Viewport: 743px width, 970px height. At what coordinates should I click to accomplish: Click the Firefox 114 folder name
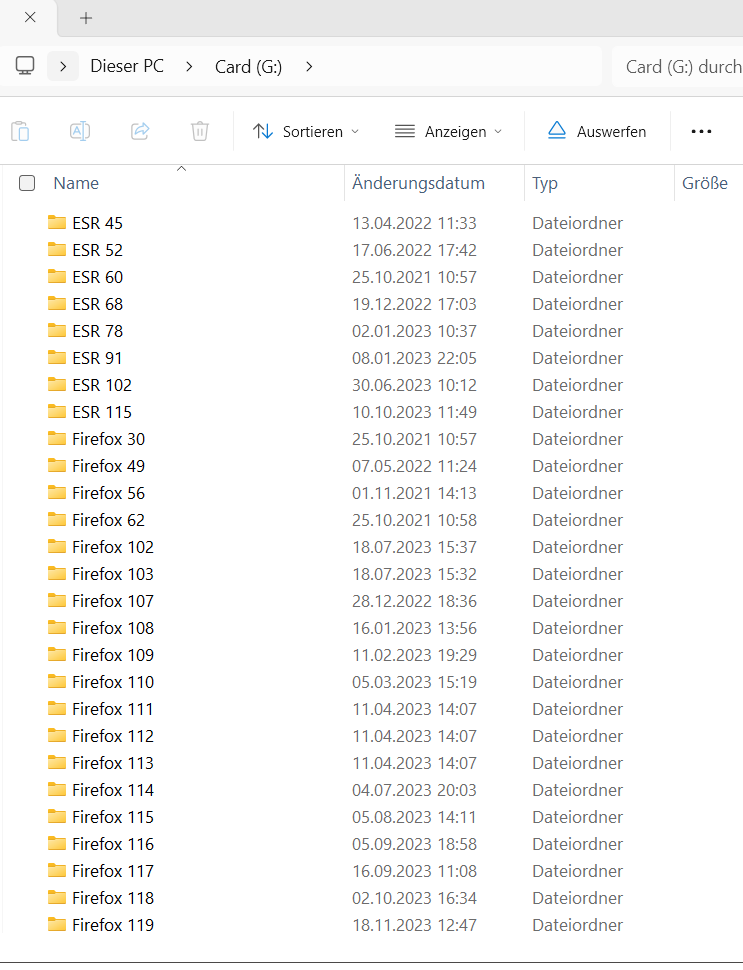113,790
